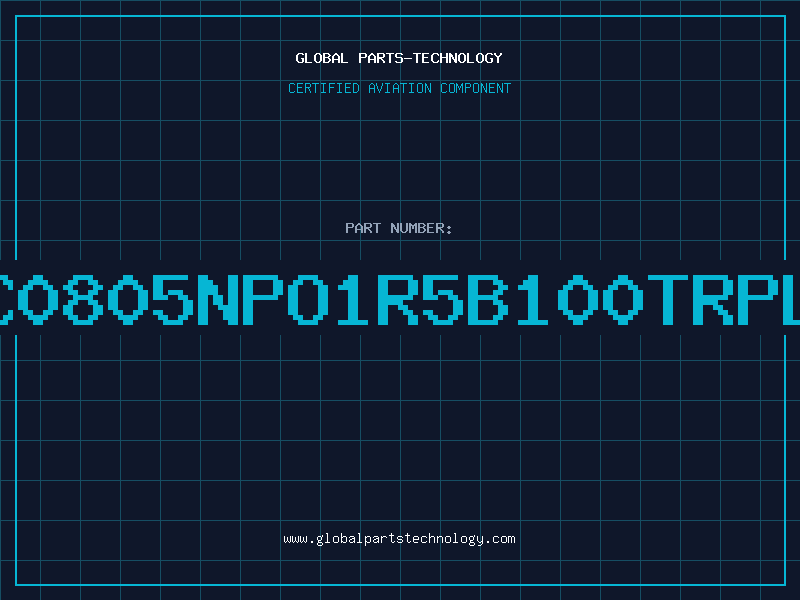Click the large C0805NP01R5B100TRPL part number

click(400, 299)
